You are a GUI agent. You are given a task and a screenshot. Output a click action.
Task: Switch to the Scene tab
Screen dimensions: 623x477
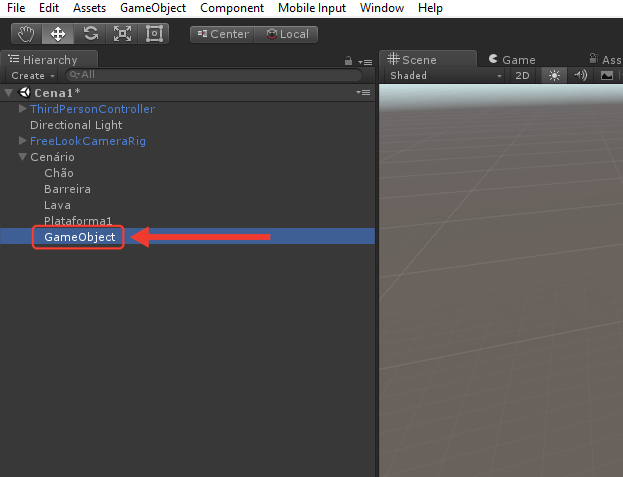pyautogui.click(x=428, y=60)
